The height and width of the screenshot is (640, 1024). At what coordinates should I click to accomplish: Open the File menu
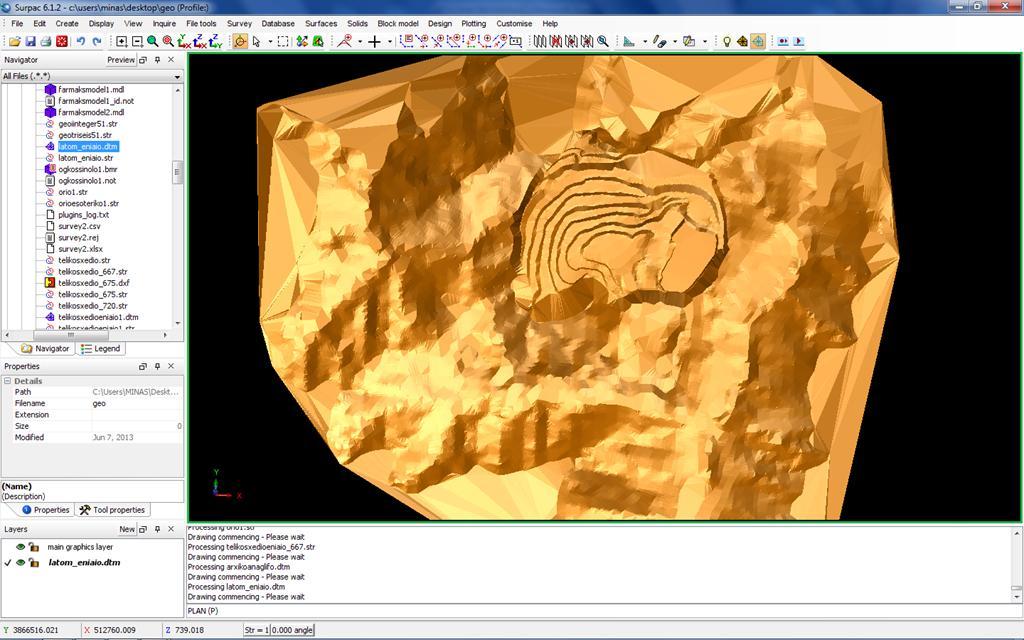pyautogui.click(x=18, y=24)
